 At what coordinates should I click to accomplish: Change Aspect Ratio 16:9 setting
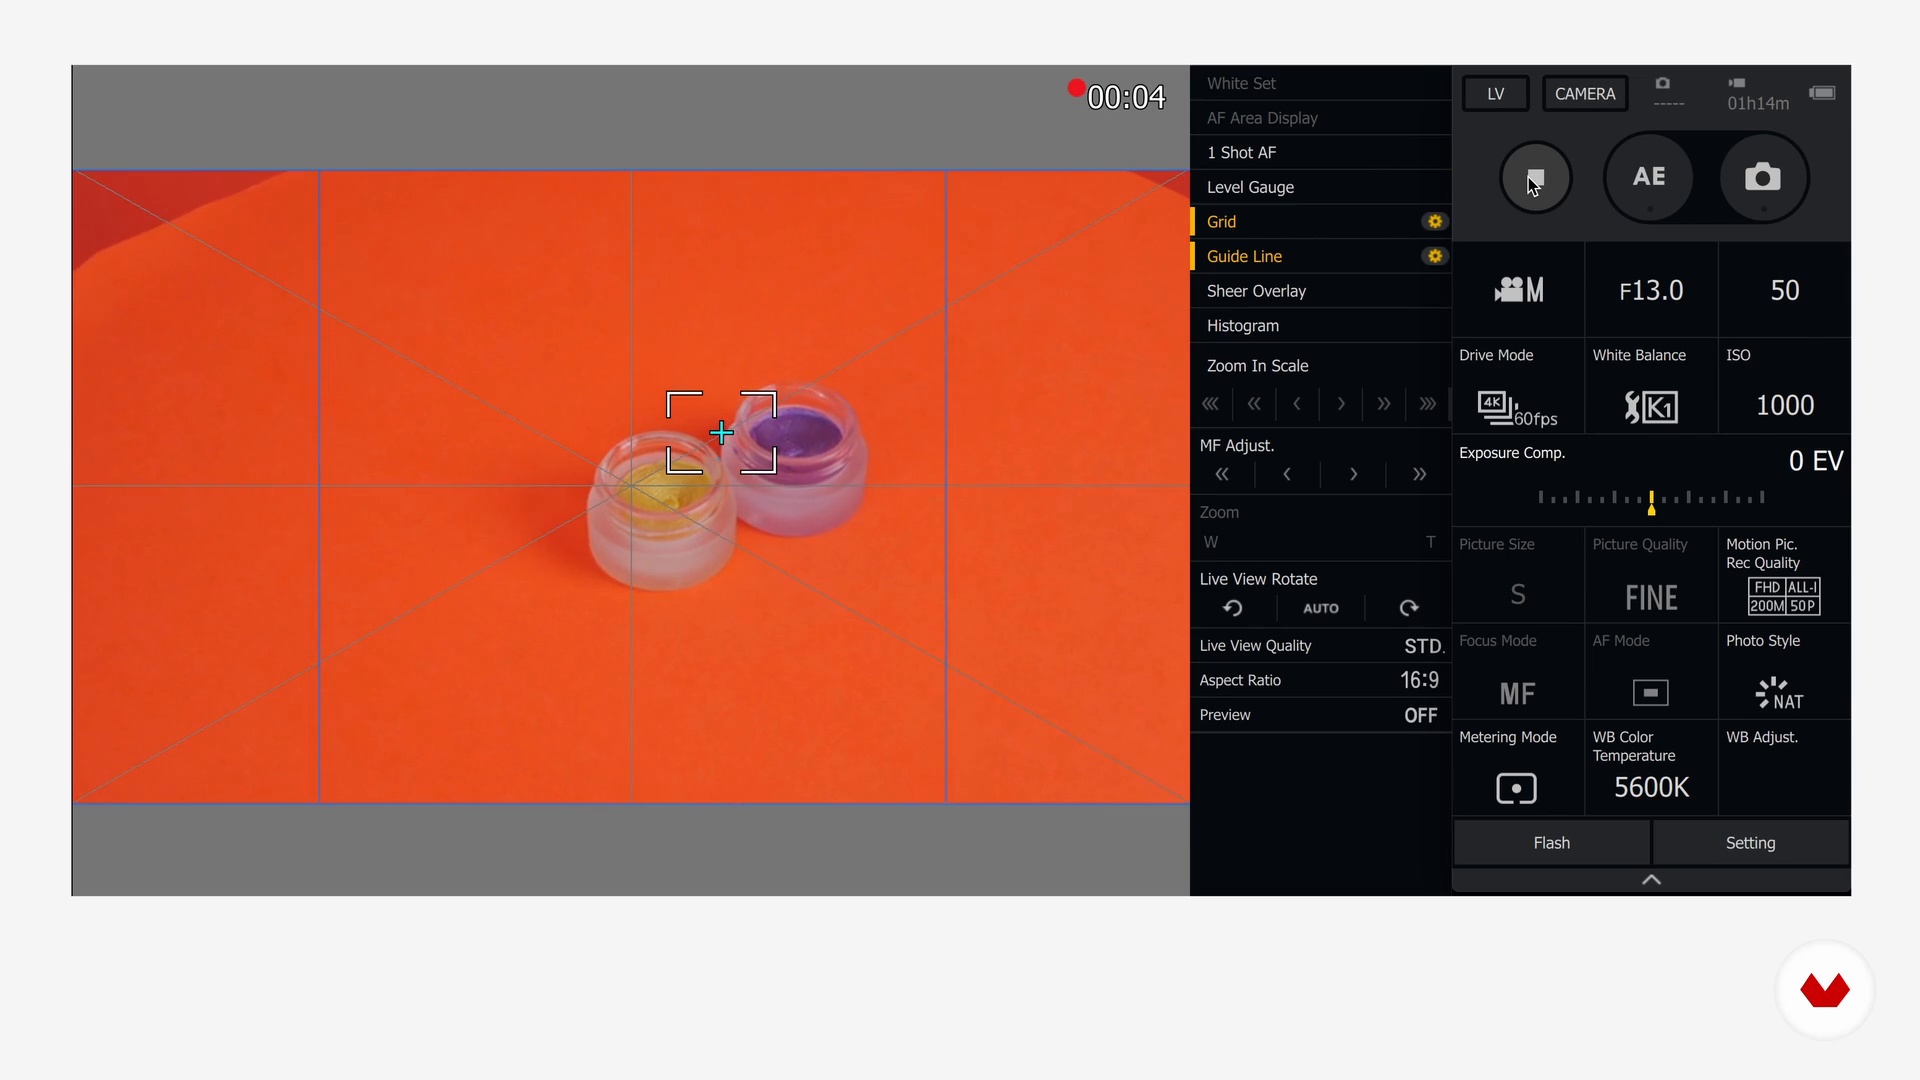pyautogui.click(x=1419, y=680)
